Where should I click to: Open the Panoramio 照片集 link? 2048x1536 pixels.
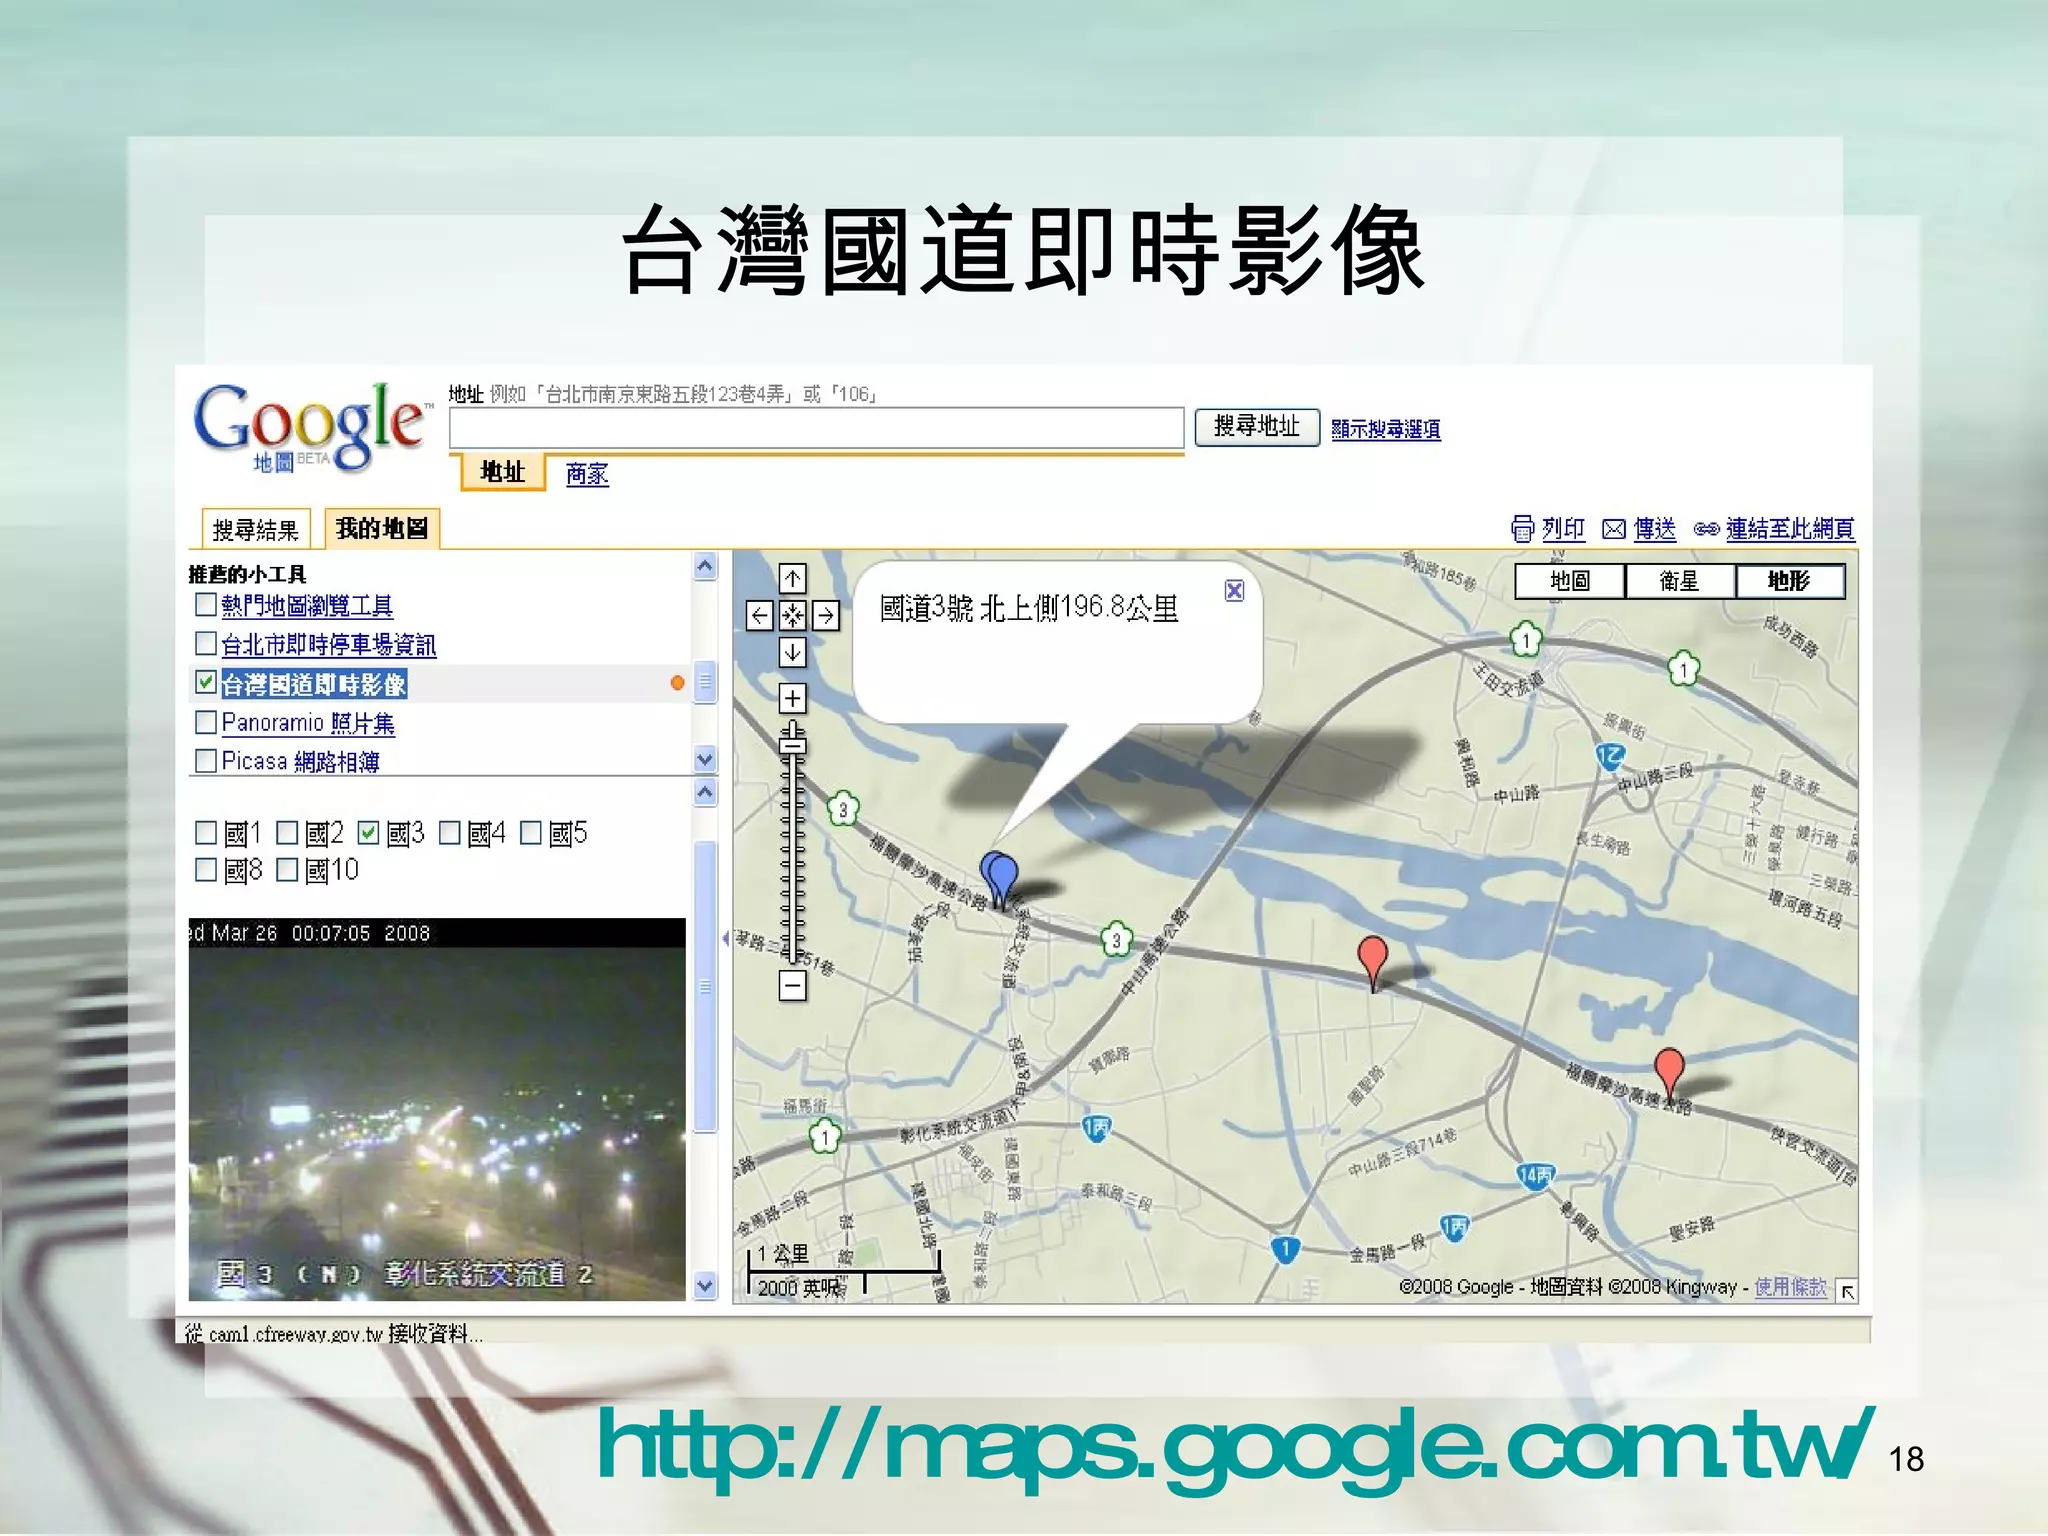click(308, 722)
